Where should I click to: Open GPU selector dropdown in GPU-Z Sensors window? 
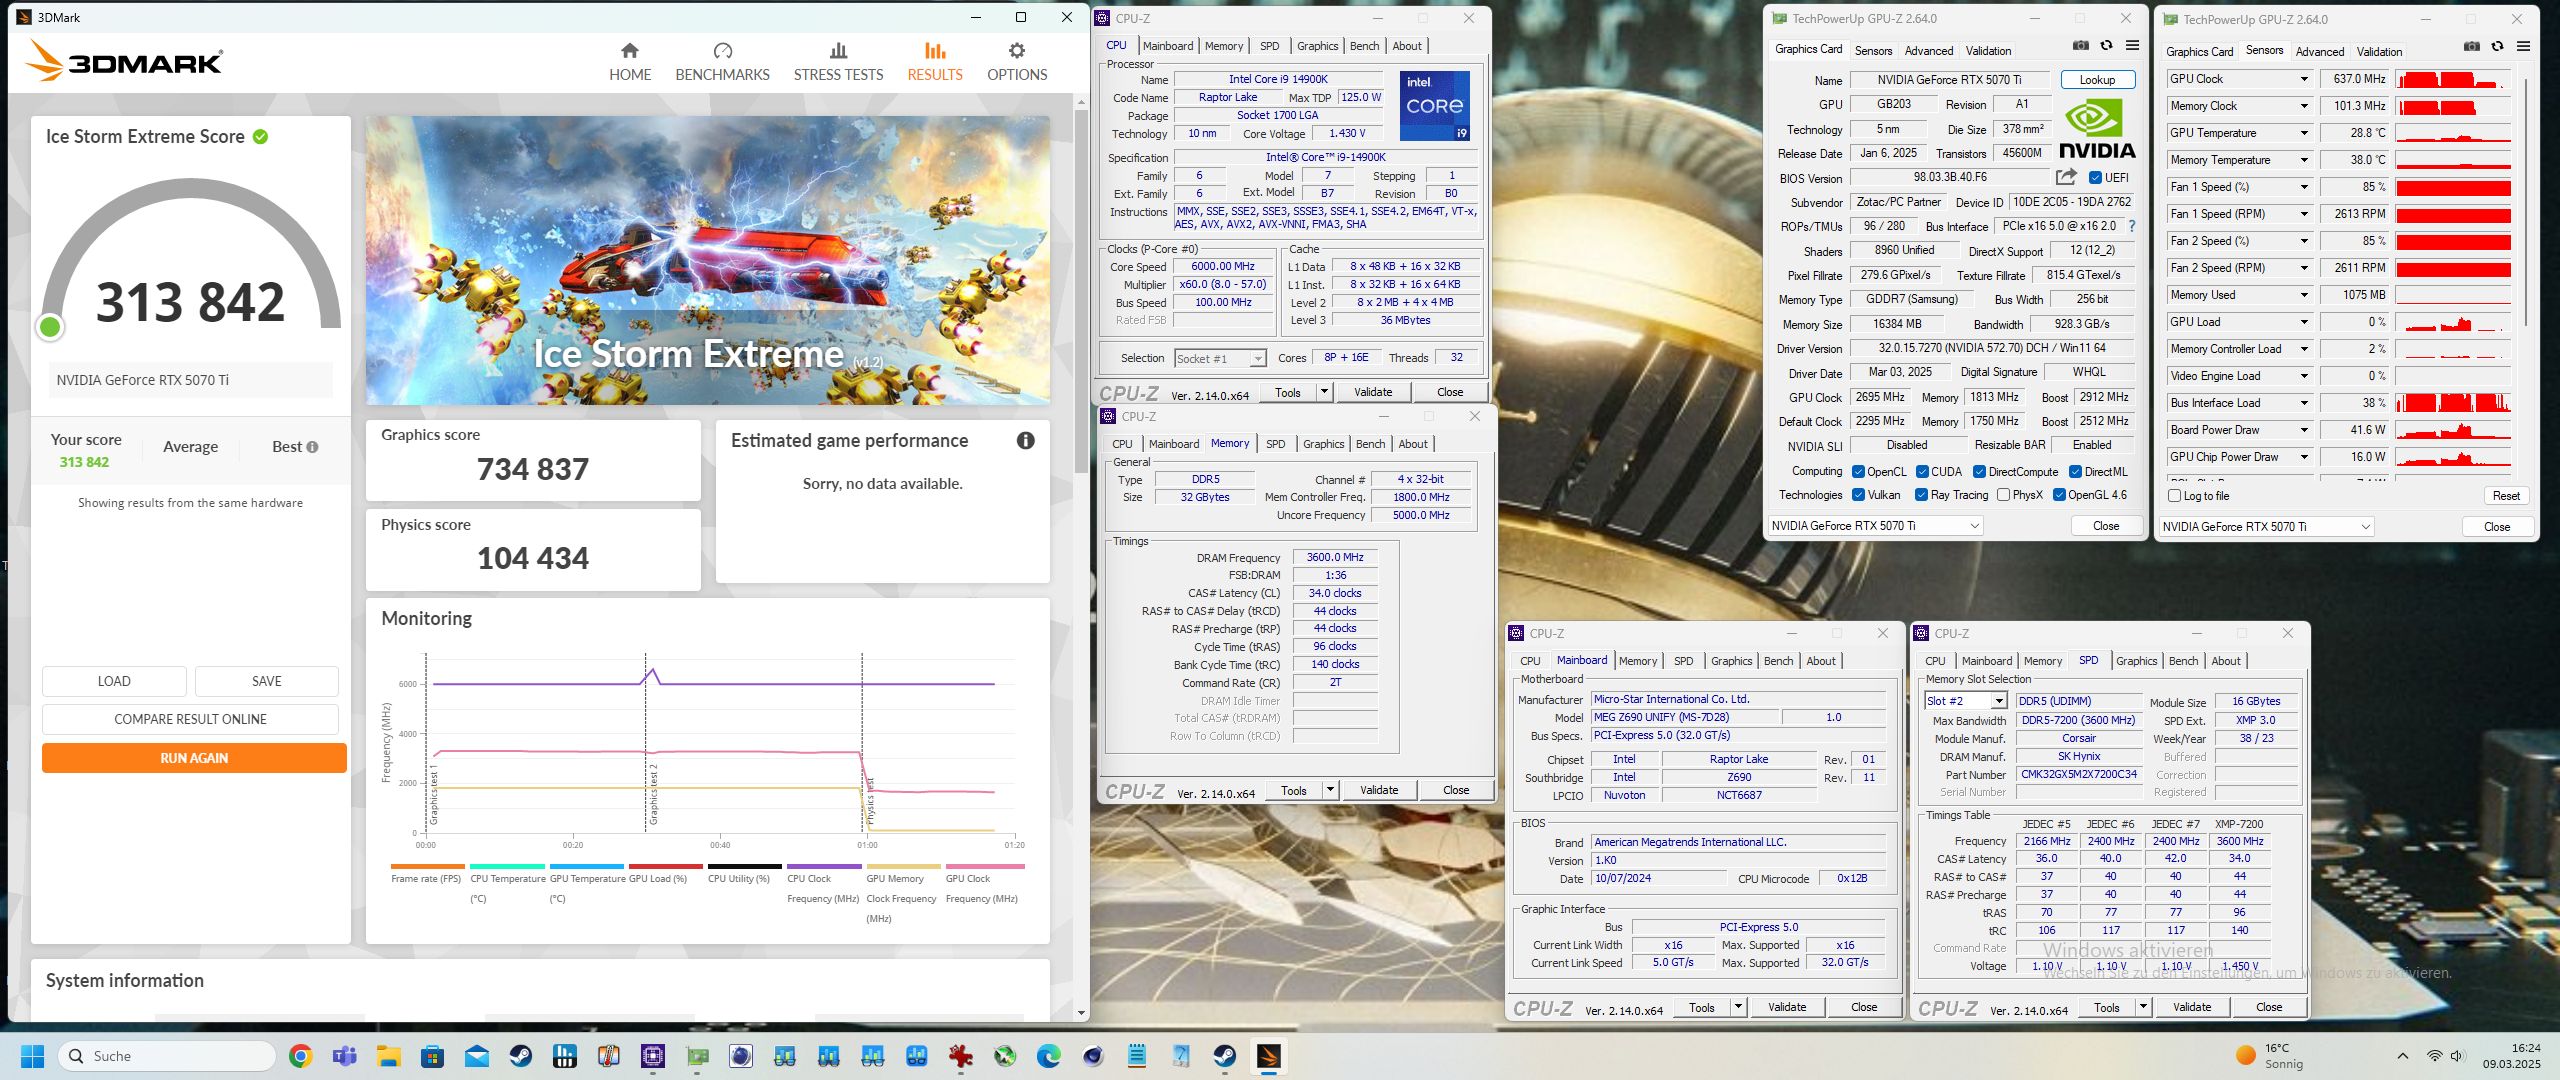2266,527
